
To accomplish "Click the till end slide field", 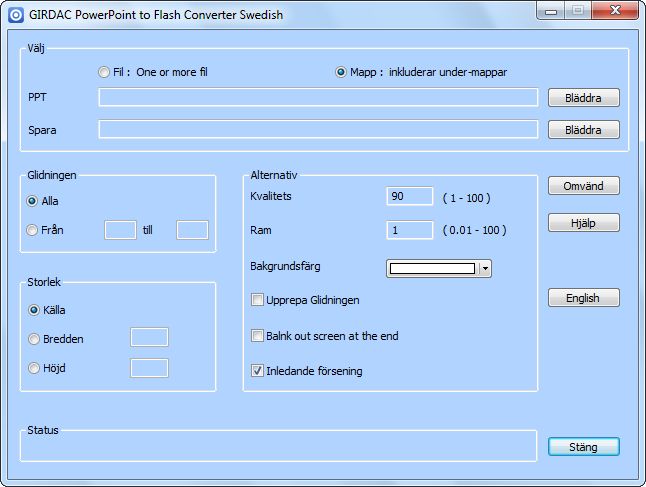I will pyautogui.click(x=192, y=230).
